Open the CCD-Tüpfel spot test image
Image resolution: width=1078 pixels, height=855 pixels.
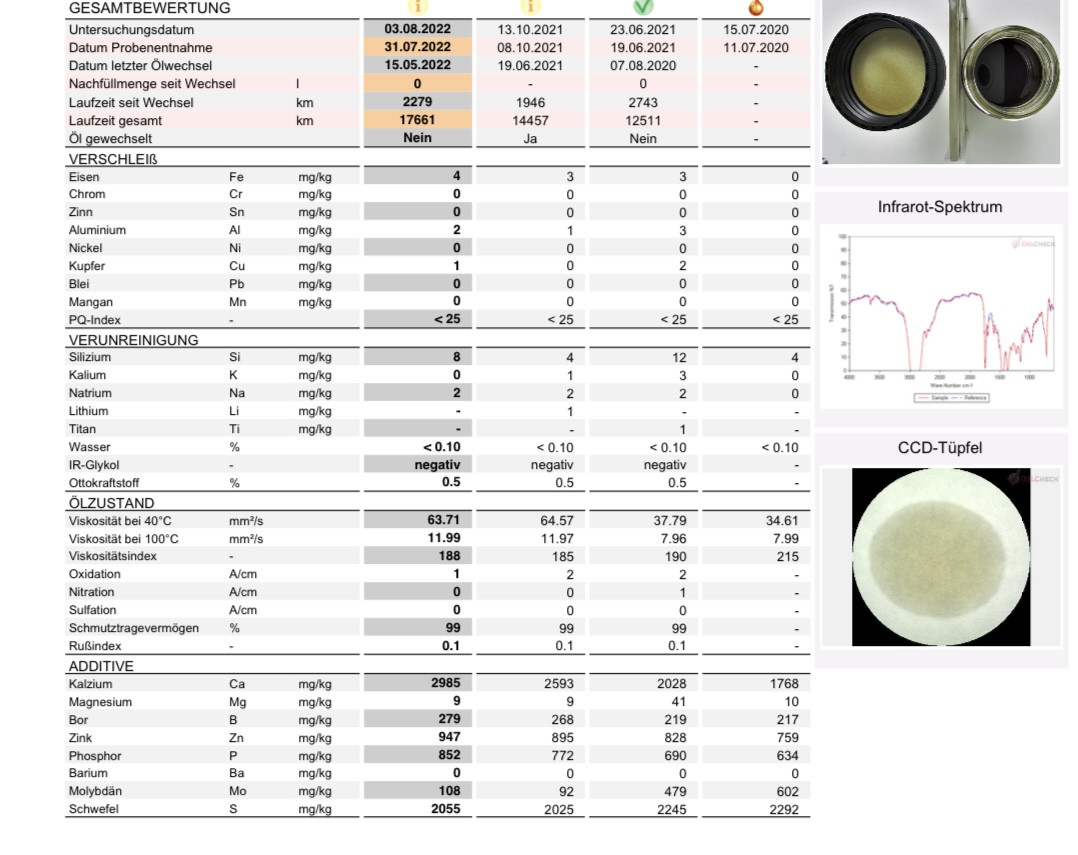coord(940,557)
